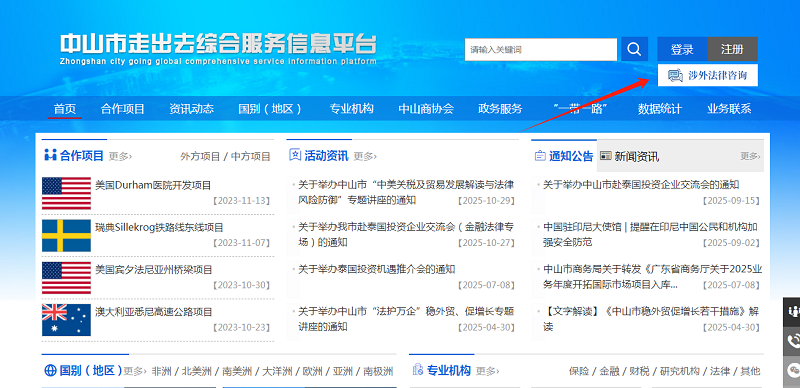This screenshot has height=388, width=800.
Task: Open 政务服务 navigation menu item
Action: tap(500, 109)
